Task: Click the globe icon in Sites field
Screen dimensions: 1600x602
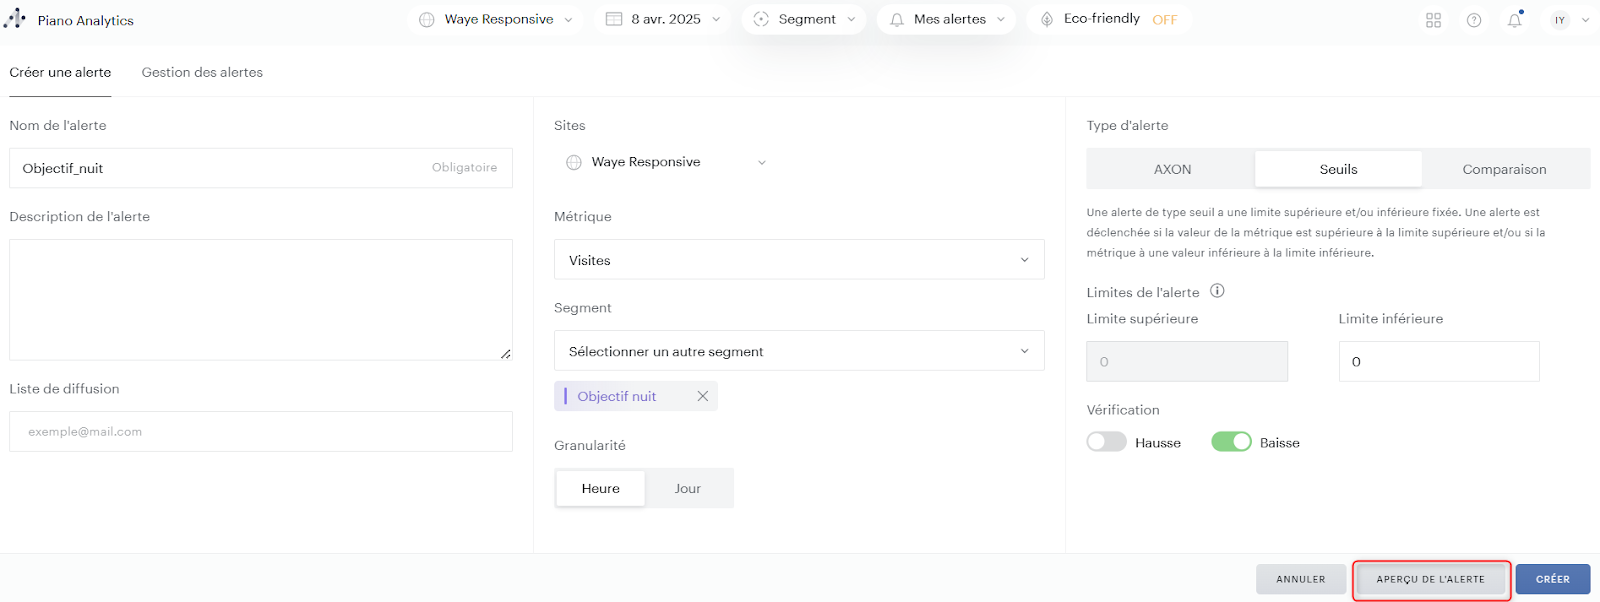Action: coord(574,162)
